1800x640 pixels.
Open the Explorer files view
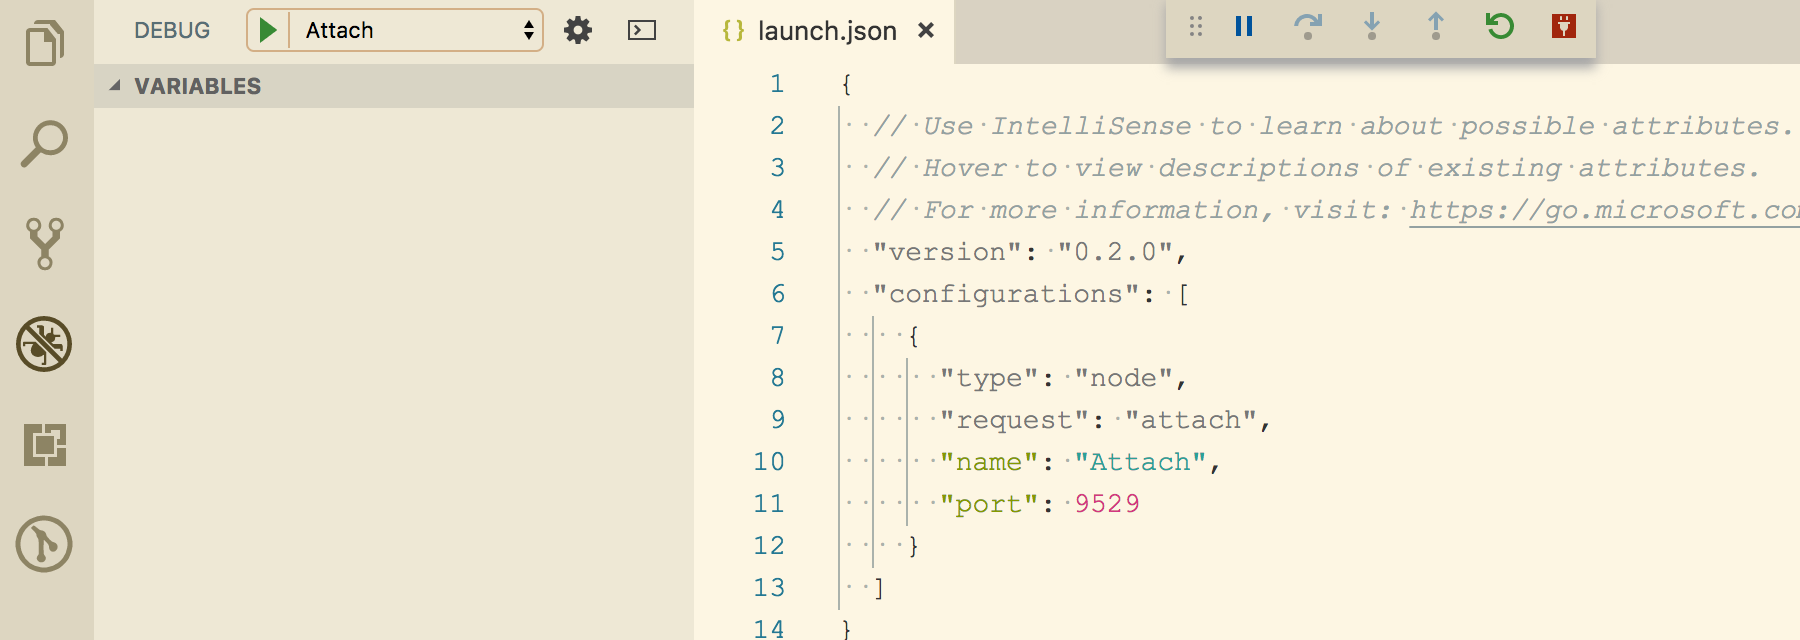click(45, 44)
